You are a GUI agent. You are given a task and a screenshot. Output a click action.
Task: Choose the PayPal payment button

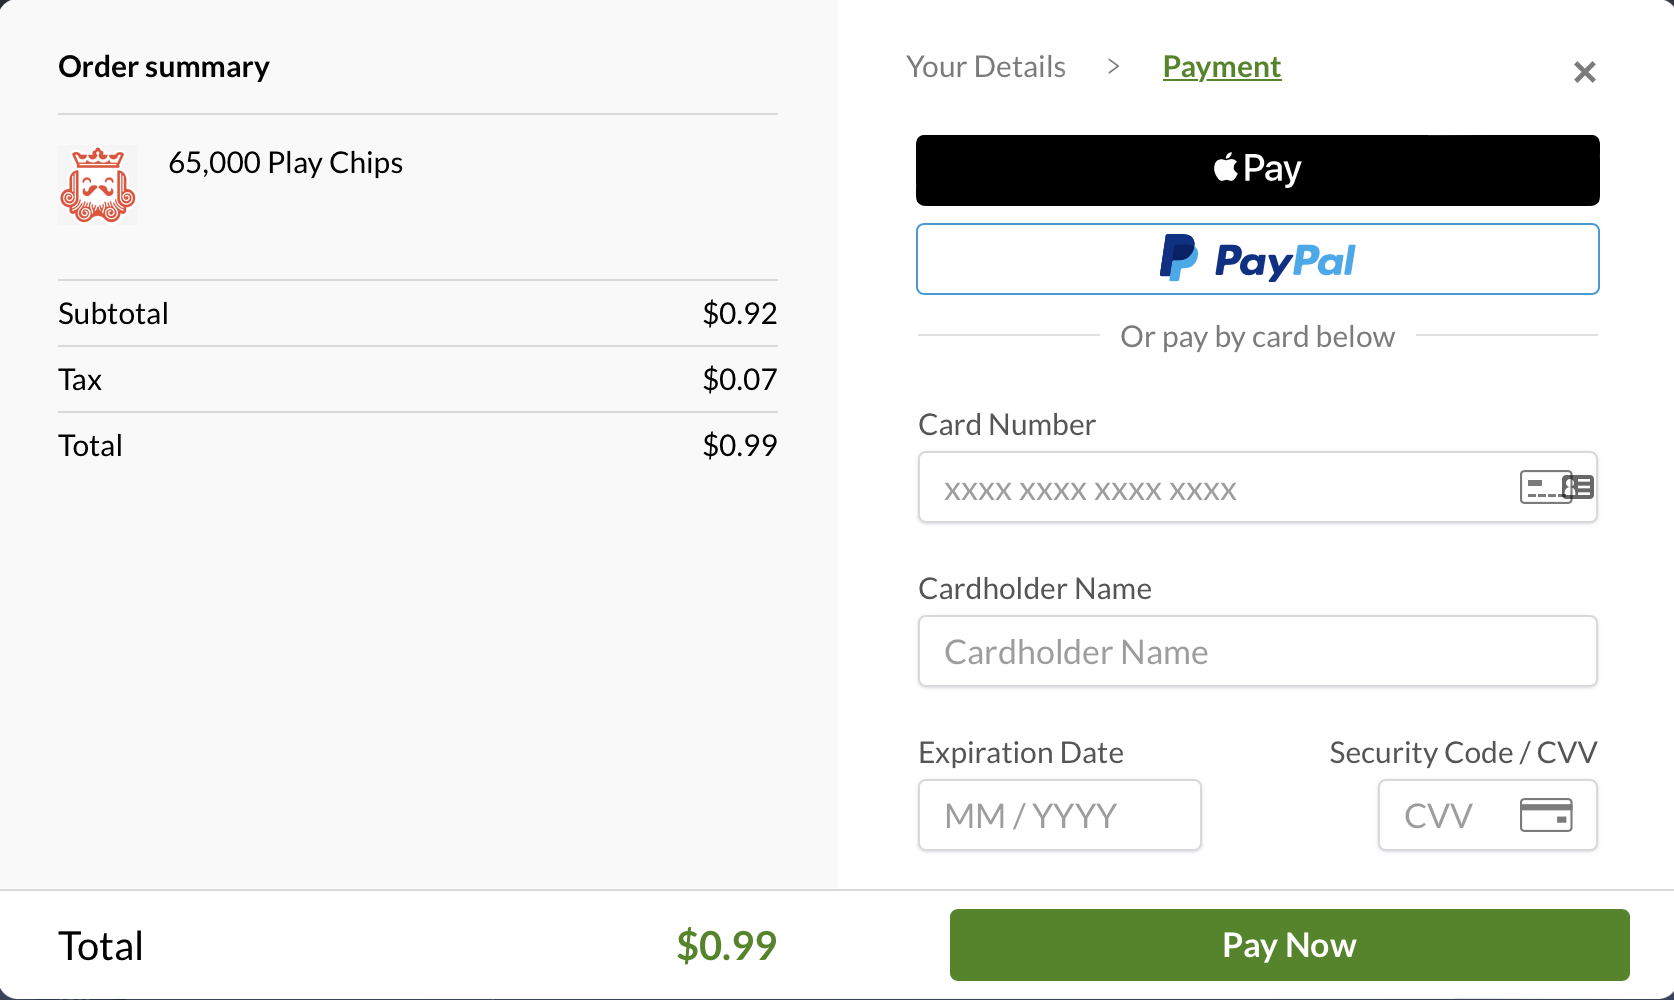1258,259
